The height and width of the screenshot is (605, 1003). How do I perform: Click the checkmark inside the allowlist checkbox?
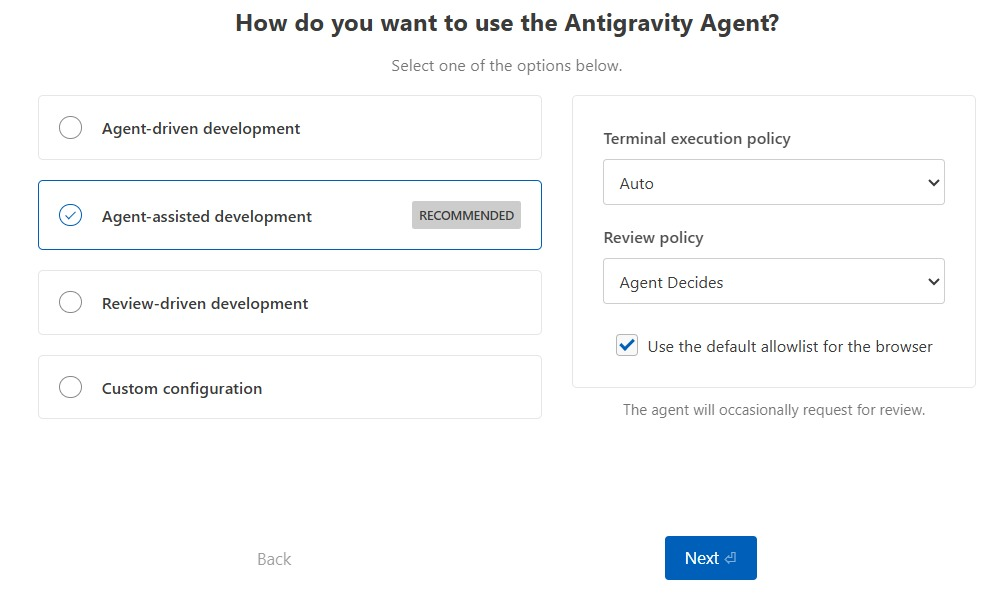tap(626, 345)
